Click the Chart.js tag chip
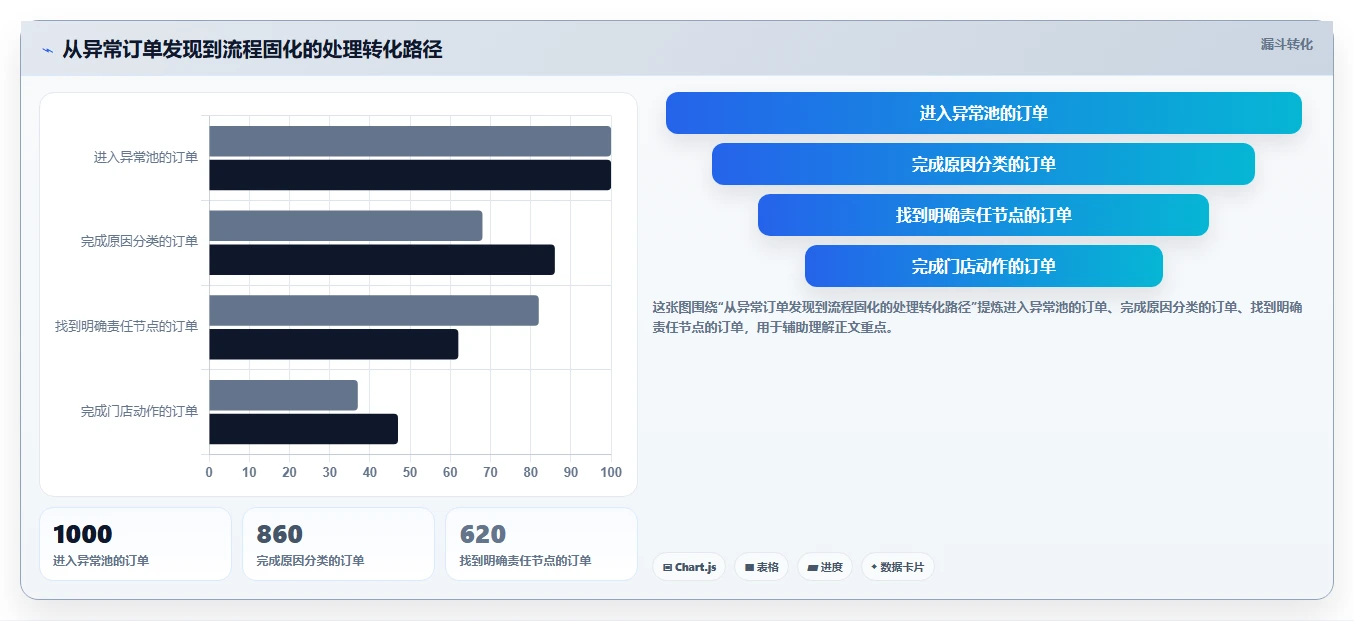 click(x=689, y=567)
